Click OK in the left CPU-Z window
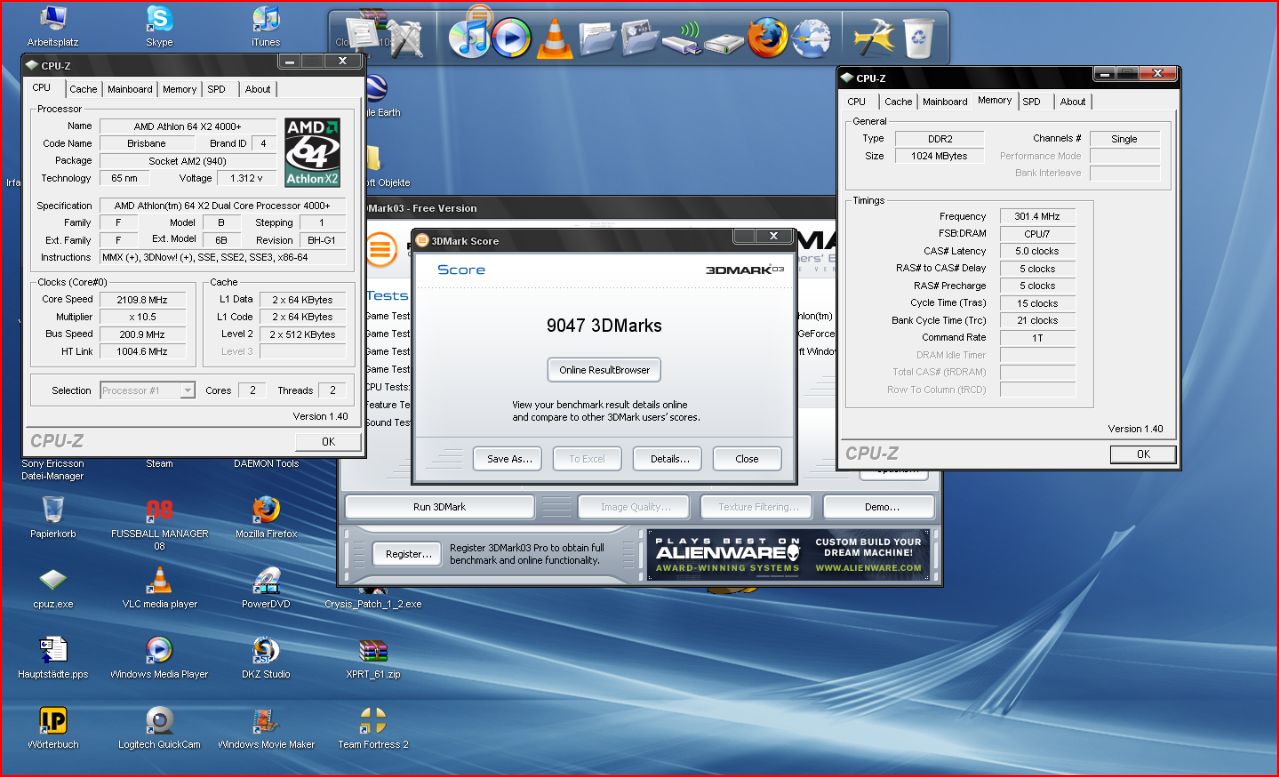 328,441
